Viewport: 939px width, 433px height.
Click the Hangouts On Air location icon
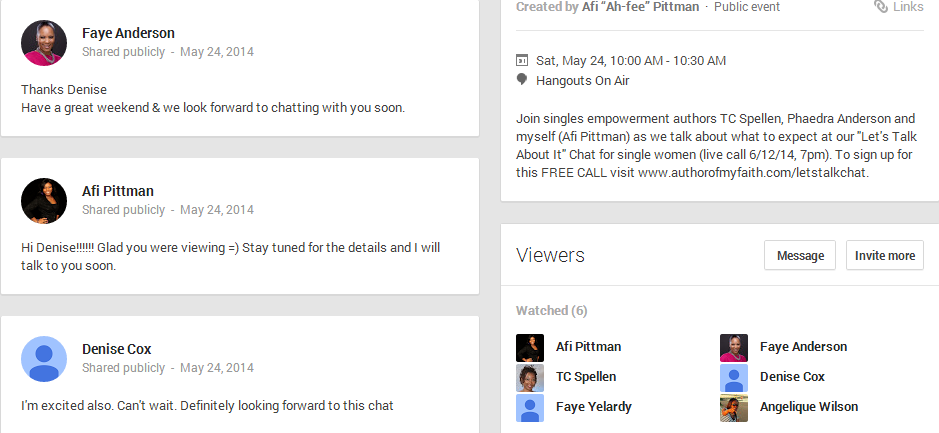click(x=522, y=80)
